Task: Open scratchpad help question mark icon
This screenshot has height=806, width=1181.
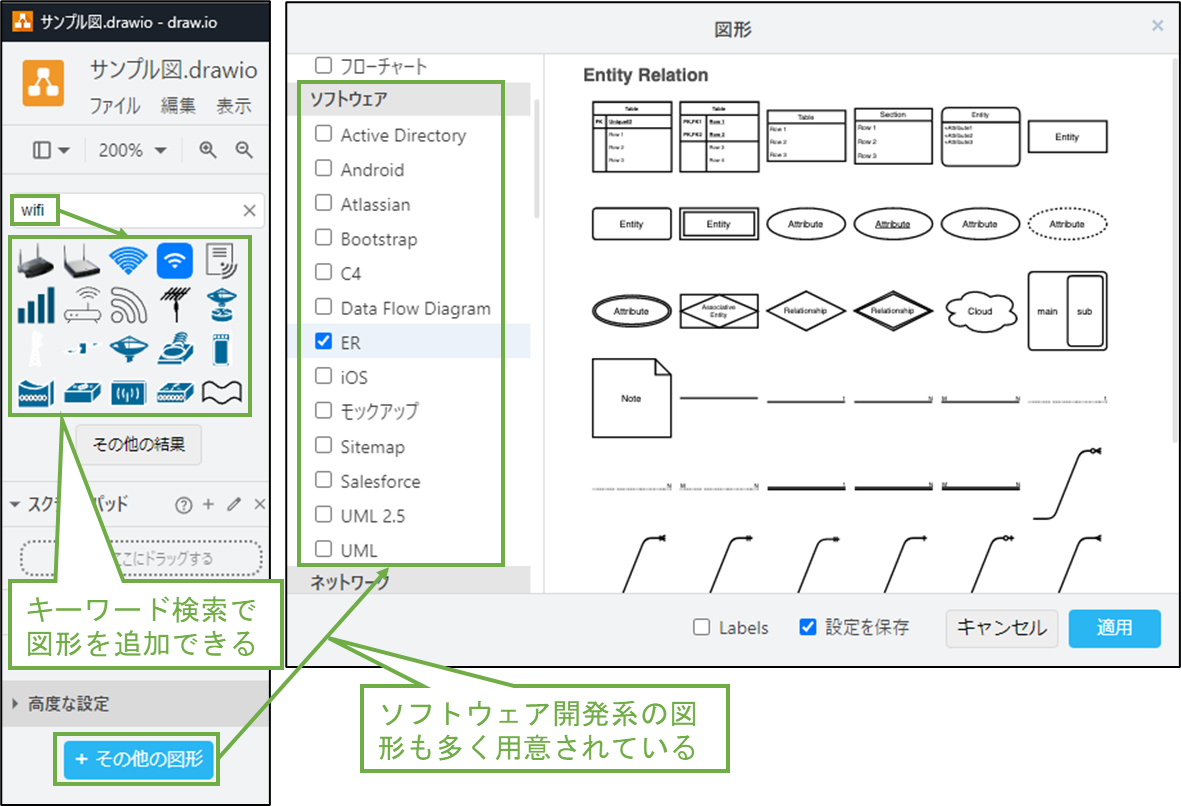Action: pyautogui.click(x=184, y=505)
